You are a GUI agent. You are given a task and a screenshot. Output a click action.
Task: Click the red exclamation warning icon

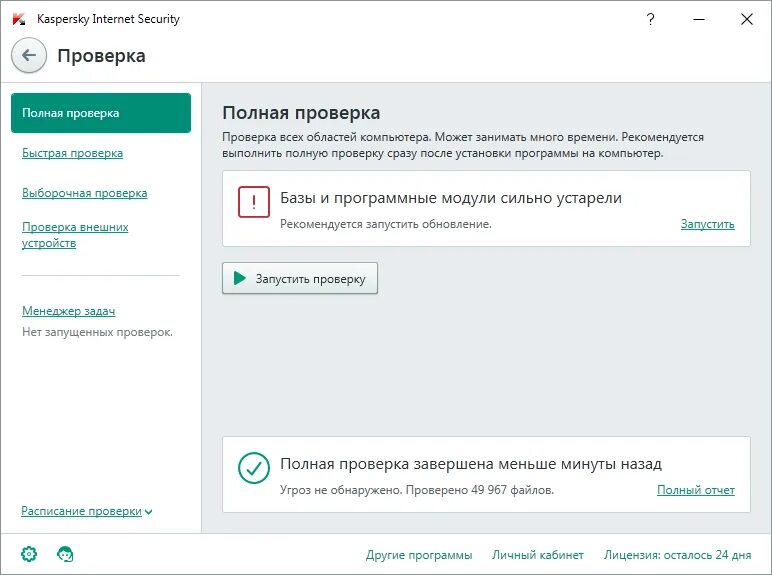(254, 202)
